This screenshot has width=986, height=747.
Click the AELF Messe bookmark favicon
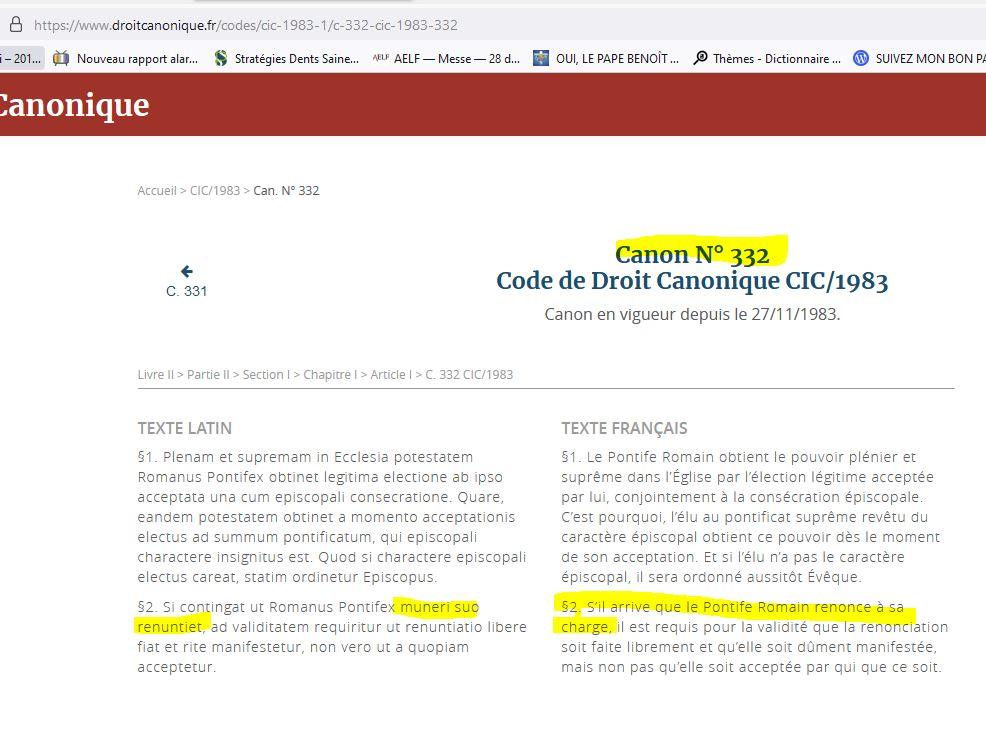[380, 59]
